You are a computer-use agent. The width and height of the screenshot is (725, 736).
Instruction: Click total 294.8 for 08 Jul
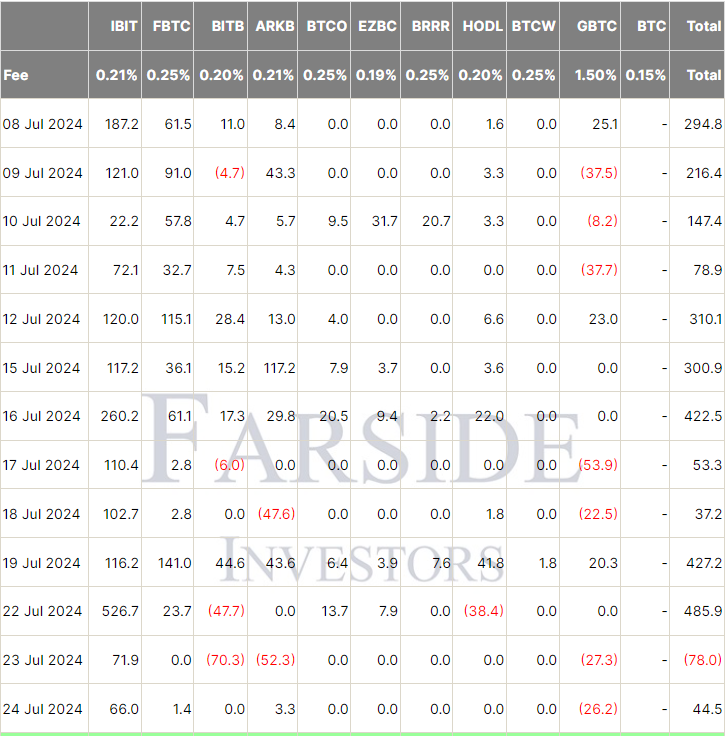point(703,124)
